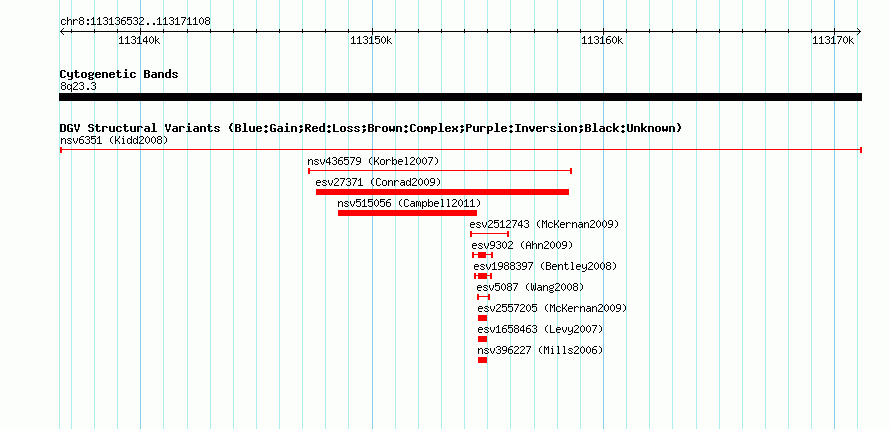Open esv2512743 (McKernan2009) label
The image size is (890, 429).
(544, 224)
